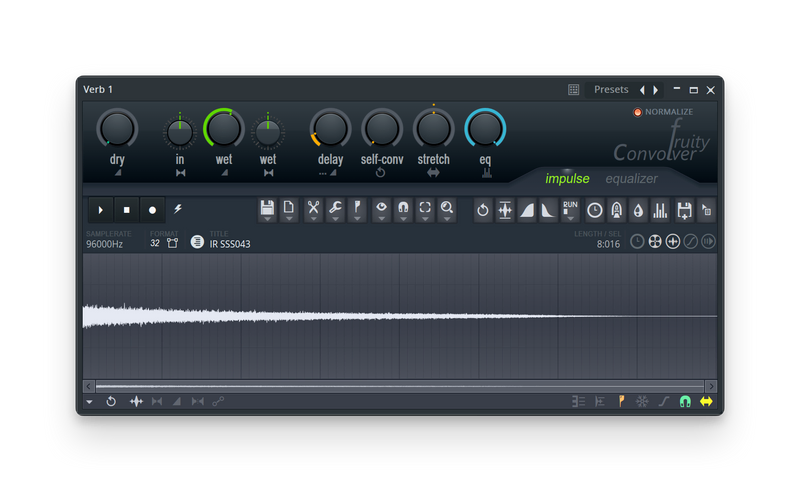Click the second list-lines icon in bottom bar
The width and height of the screenshot is (800, 491).
tap(600, 402)
